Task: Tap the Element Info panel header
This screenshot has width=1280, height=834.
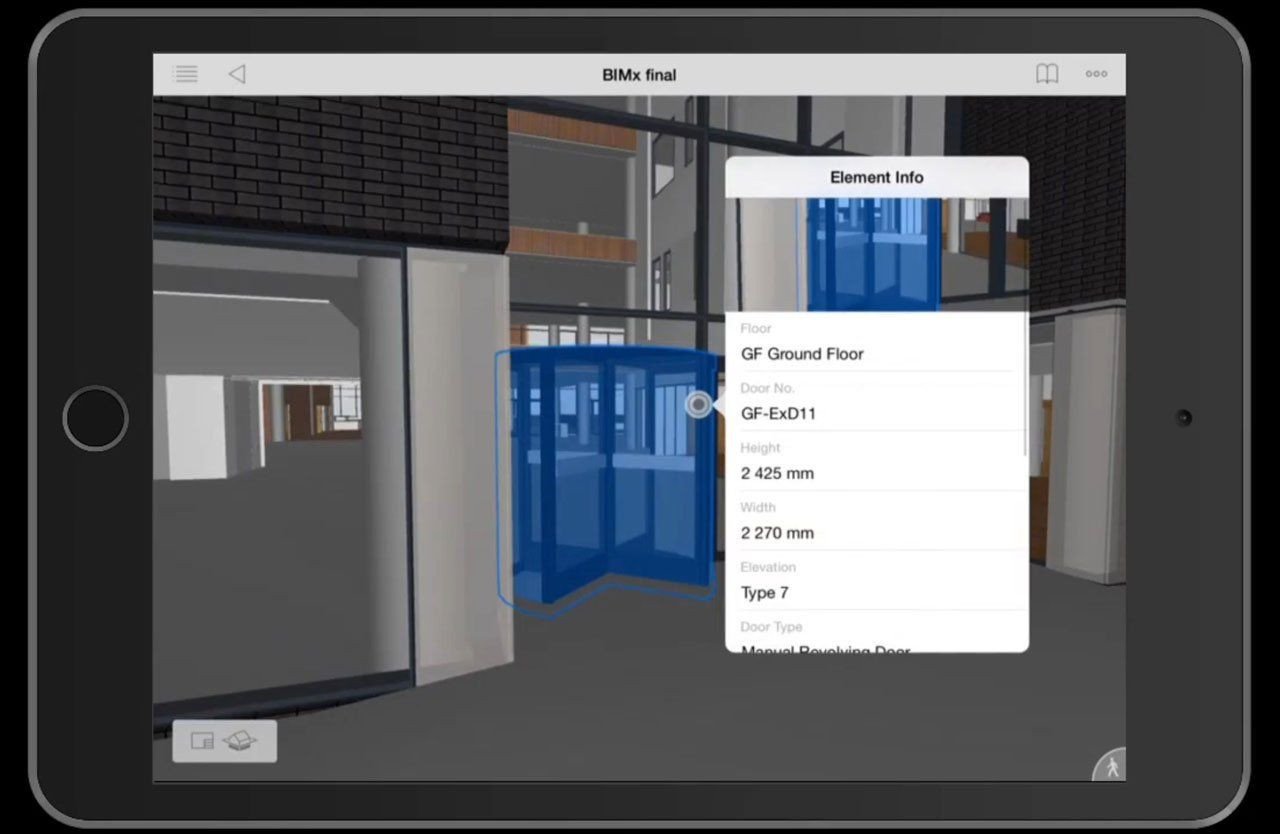Action: [877, 177]
